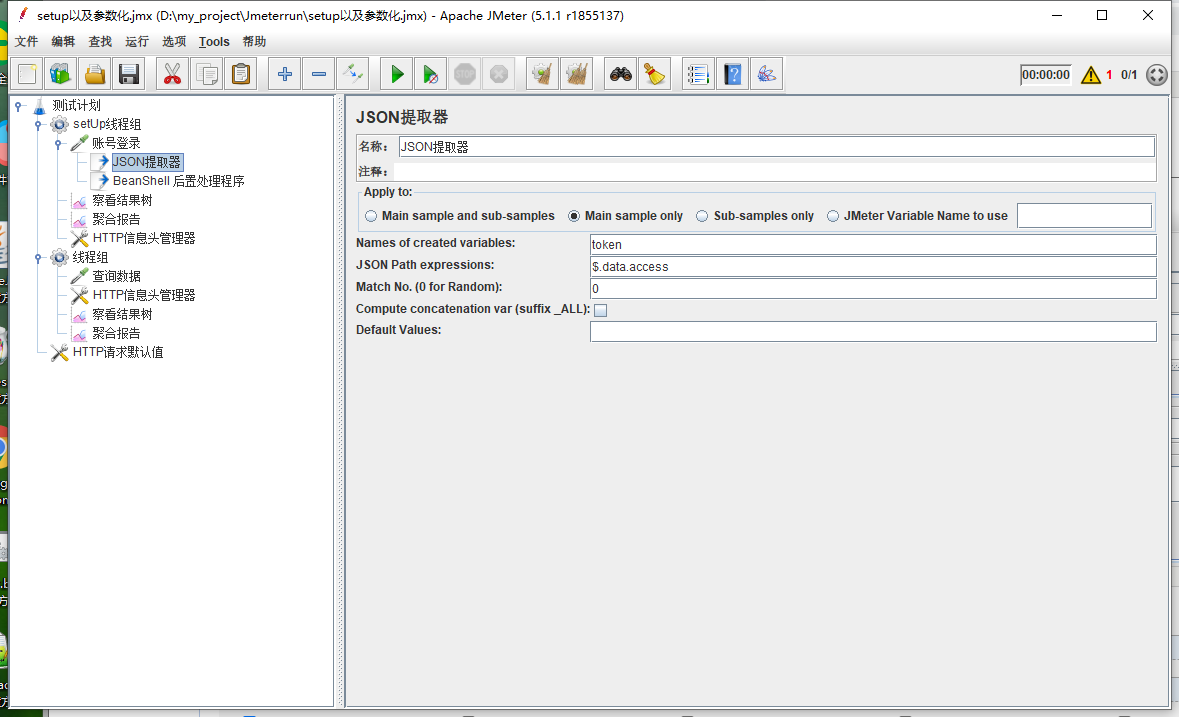Collapse all nodes with minus icon
This screenshot has height=717, width=1179.
(319, 74)
